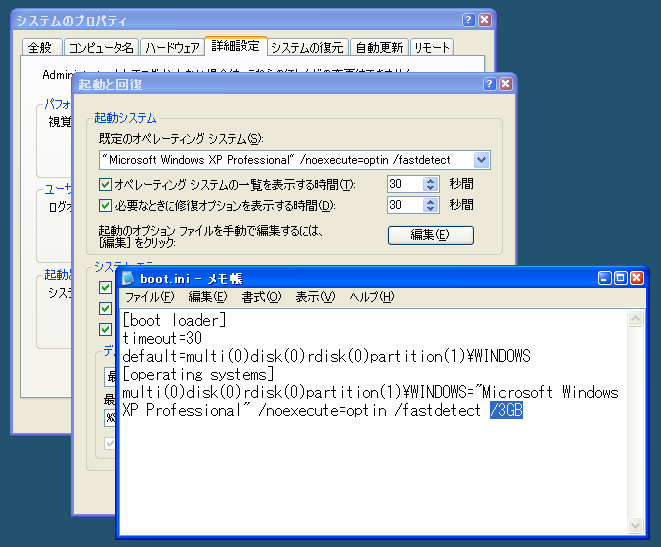Toggle third checkbox under システム エラー section

point(105,329)
